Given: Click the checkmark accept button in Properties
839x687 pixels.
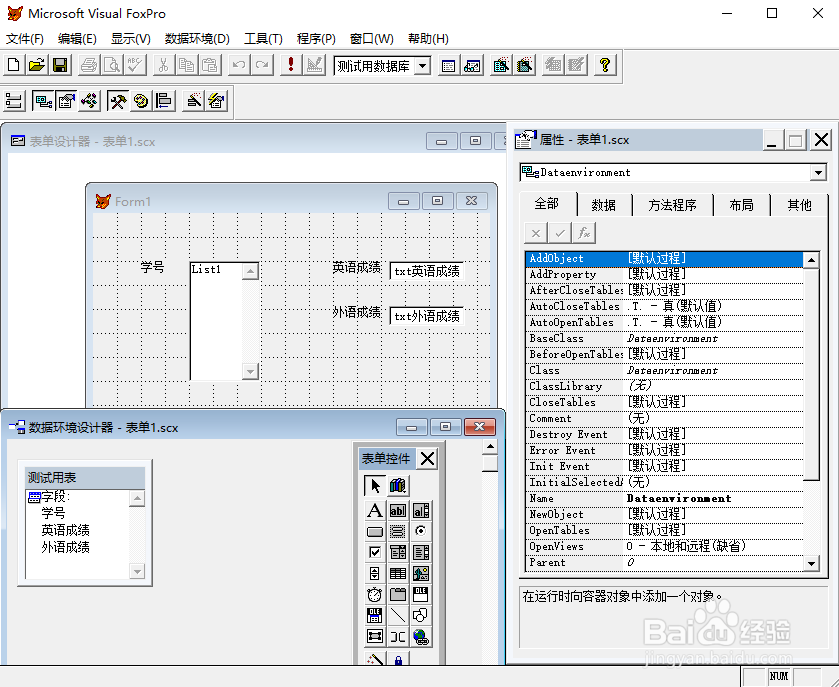Looking at the screenshot, I should (x=559, y=232).
